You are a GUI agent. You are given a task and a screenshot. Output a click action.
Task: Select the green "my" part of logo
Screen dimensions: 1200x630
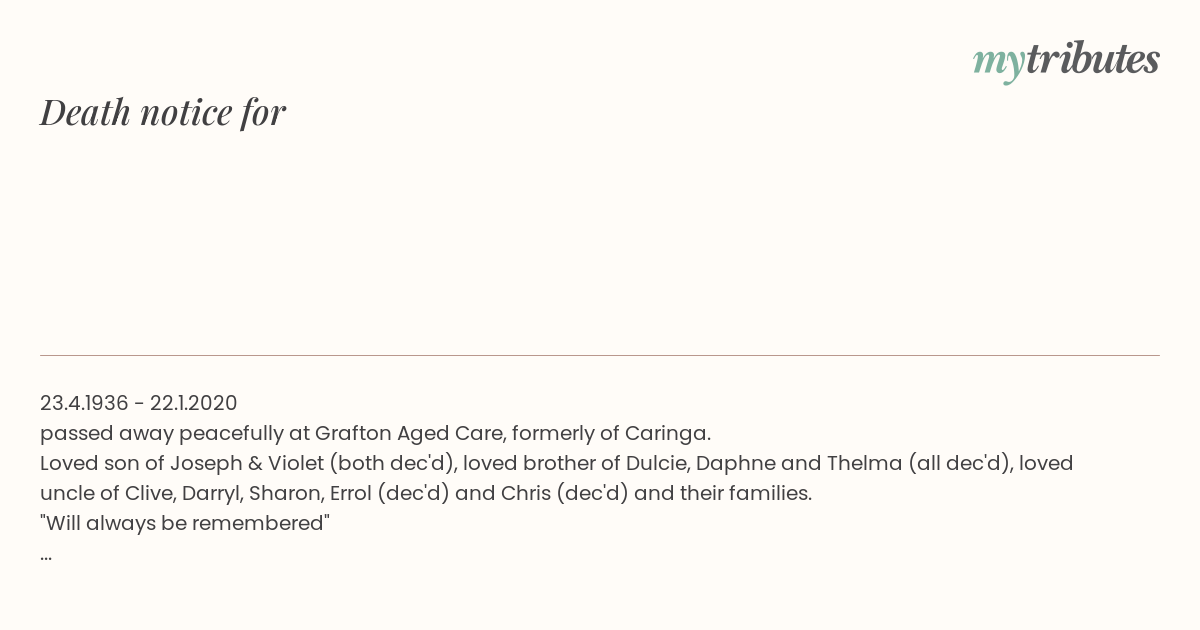999,65
